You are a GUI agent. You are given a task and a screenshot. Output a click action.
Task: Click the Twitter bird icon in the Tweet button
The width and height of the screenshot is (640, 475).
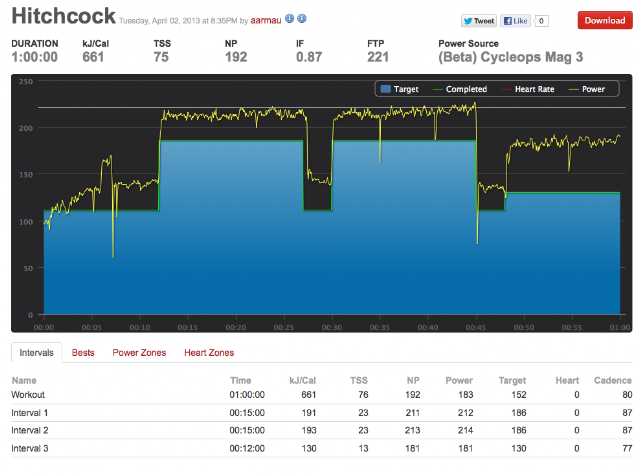(x=468, y=21)
